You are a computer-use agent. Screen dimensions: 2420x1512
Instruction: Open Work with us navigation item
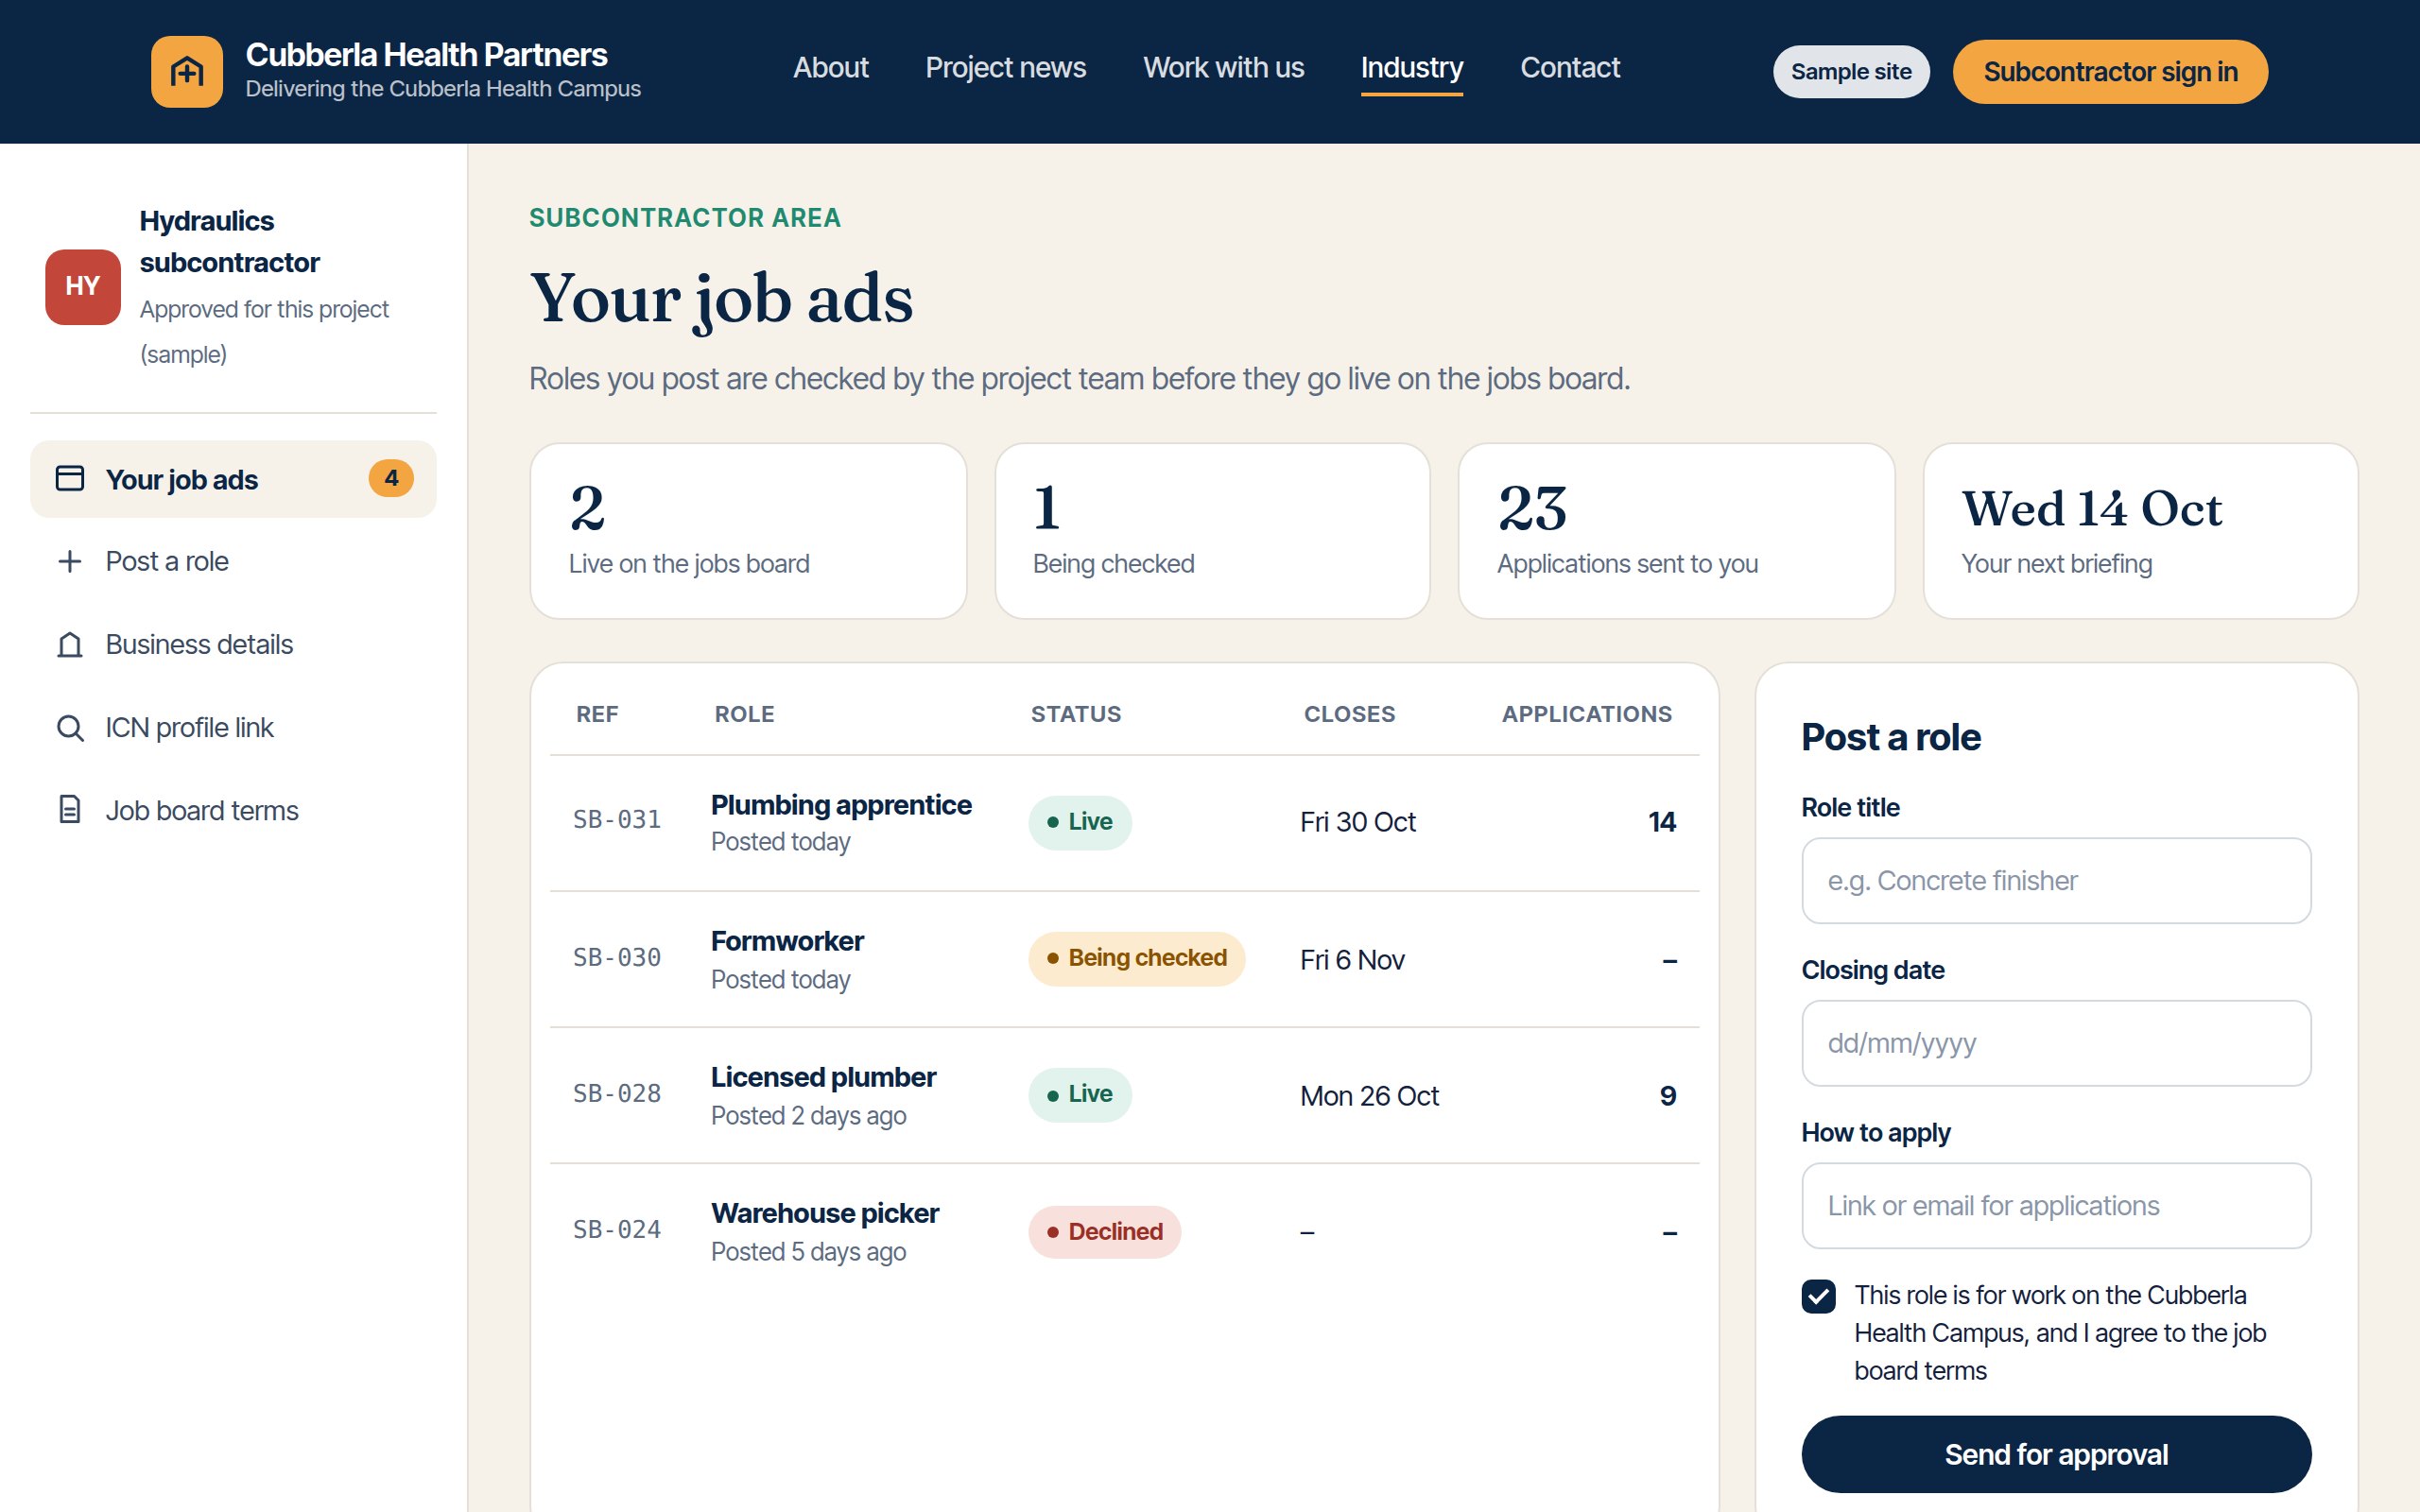(1223, 68)
